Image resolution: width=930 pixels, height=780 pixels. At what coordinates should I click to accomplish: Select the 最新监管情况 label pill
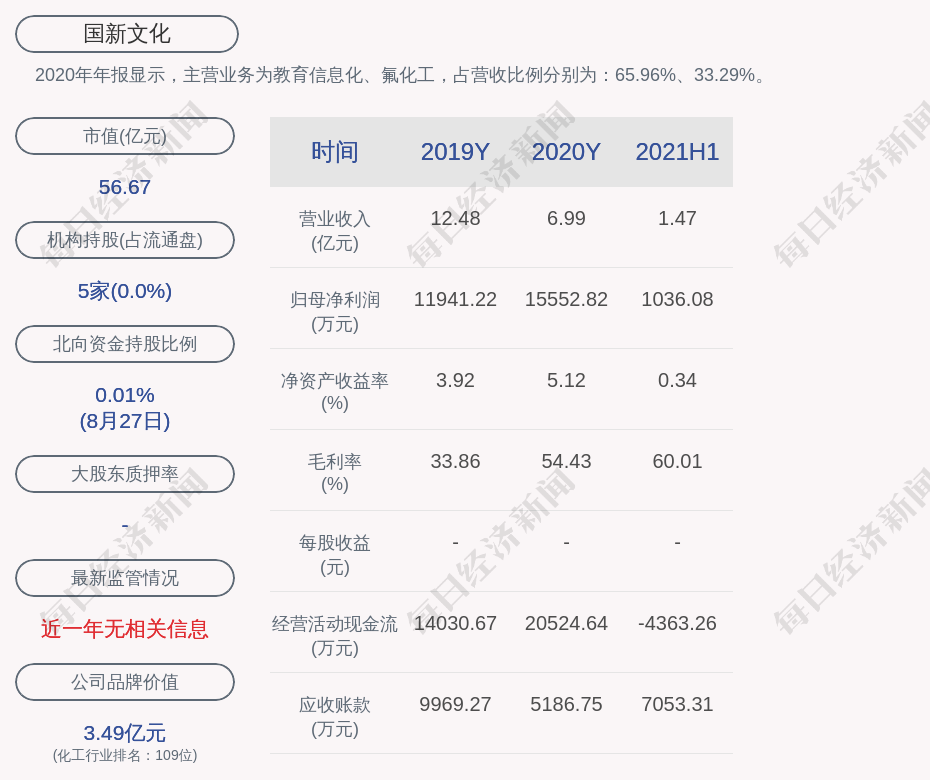125,578
